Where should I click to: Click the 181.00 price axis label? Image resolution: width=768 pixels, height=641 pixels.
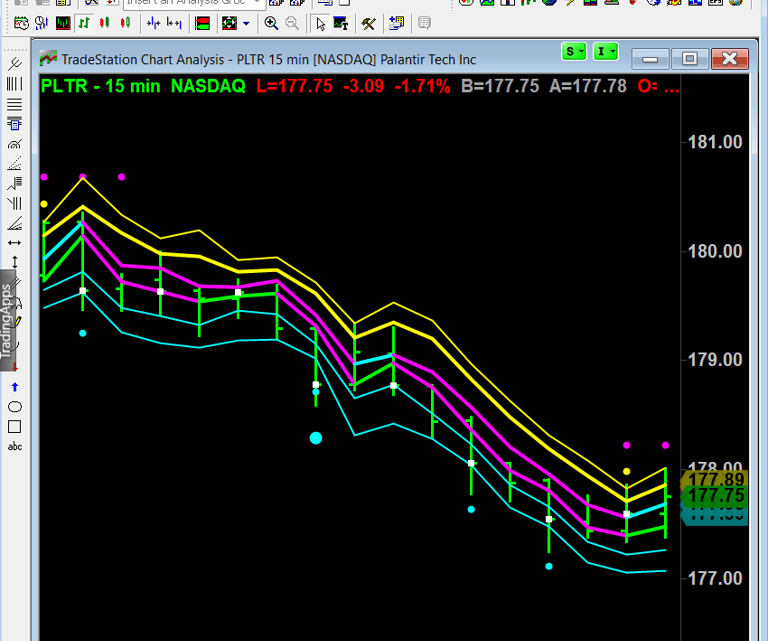tap(715, 142)
